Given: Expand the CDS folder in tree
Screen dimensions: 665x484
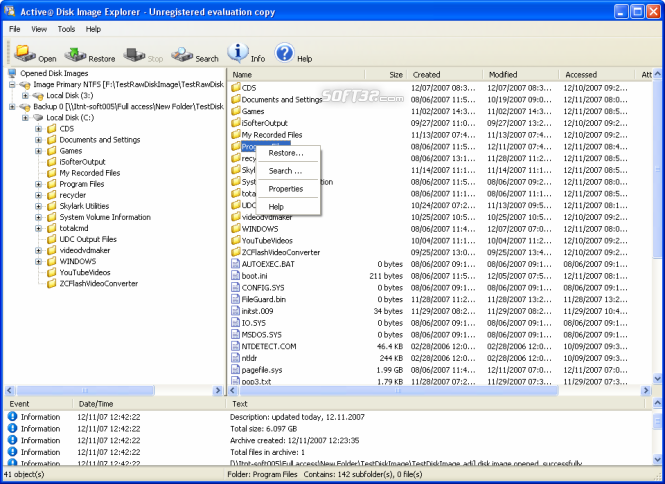Looking at the screenshot, I should 39,129.
